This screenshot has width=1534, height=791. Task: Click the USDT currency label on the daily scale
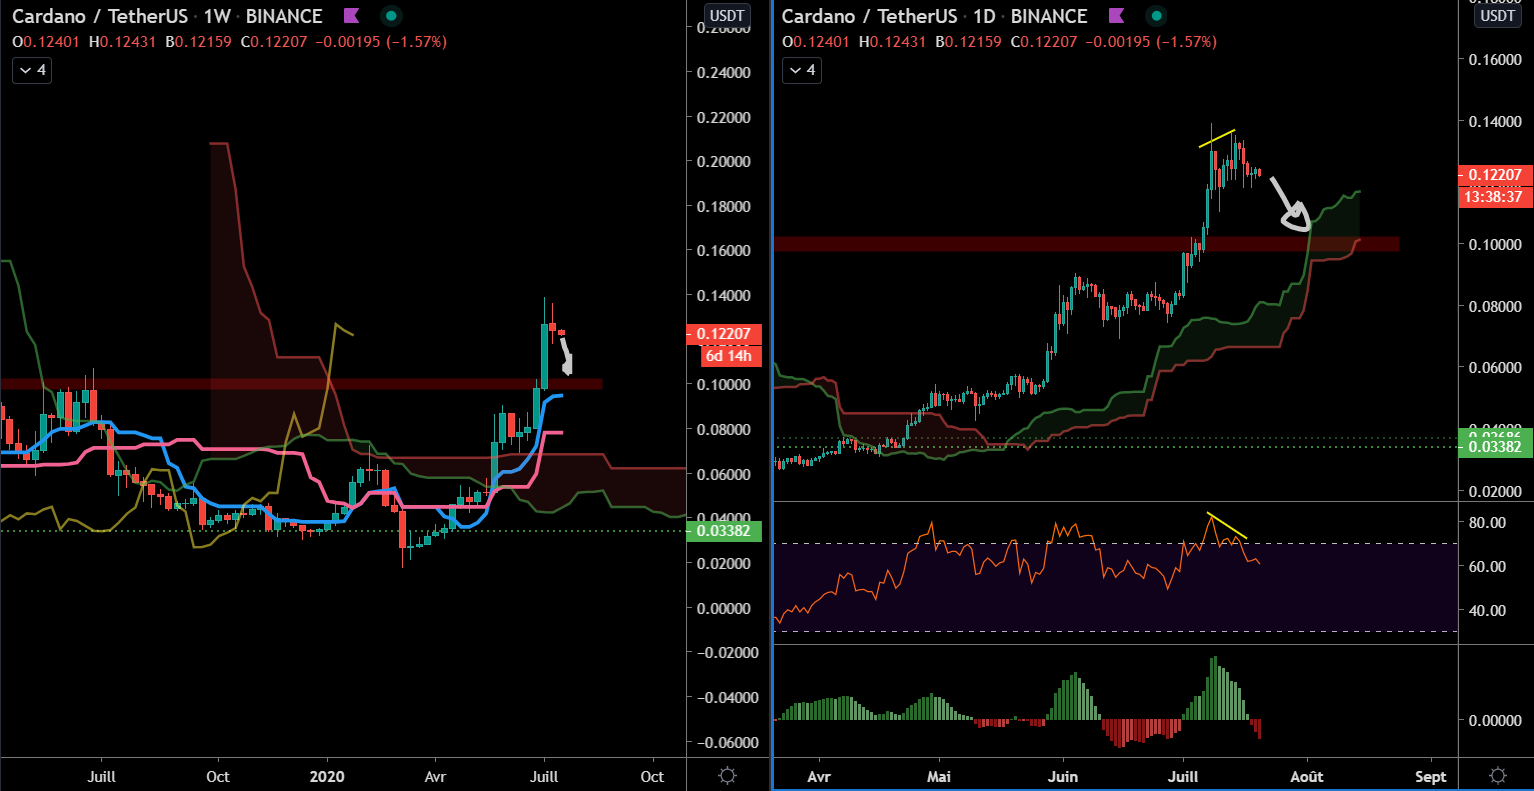1496,15
